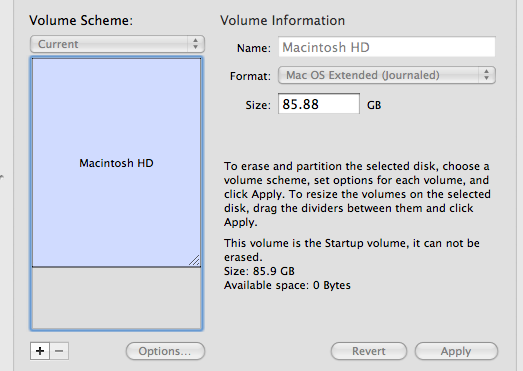The image size is (523, 371).
Task: Open the Format dropdown showing Mac OS Extended (Journaled)
Action: [387, 75]
